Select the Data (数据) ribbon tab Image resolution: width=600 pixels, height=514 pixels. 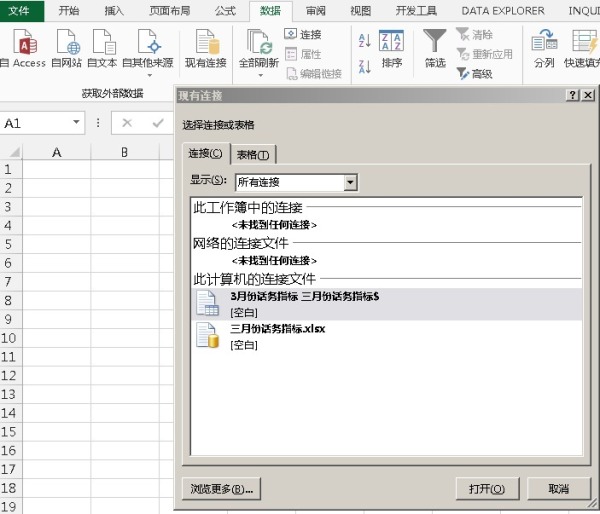[x=271, y=11]
